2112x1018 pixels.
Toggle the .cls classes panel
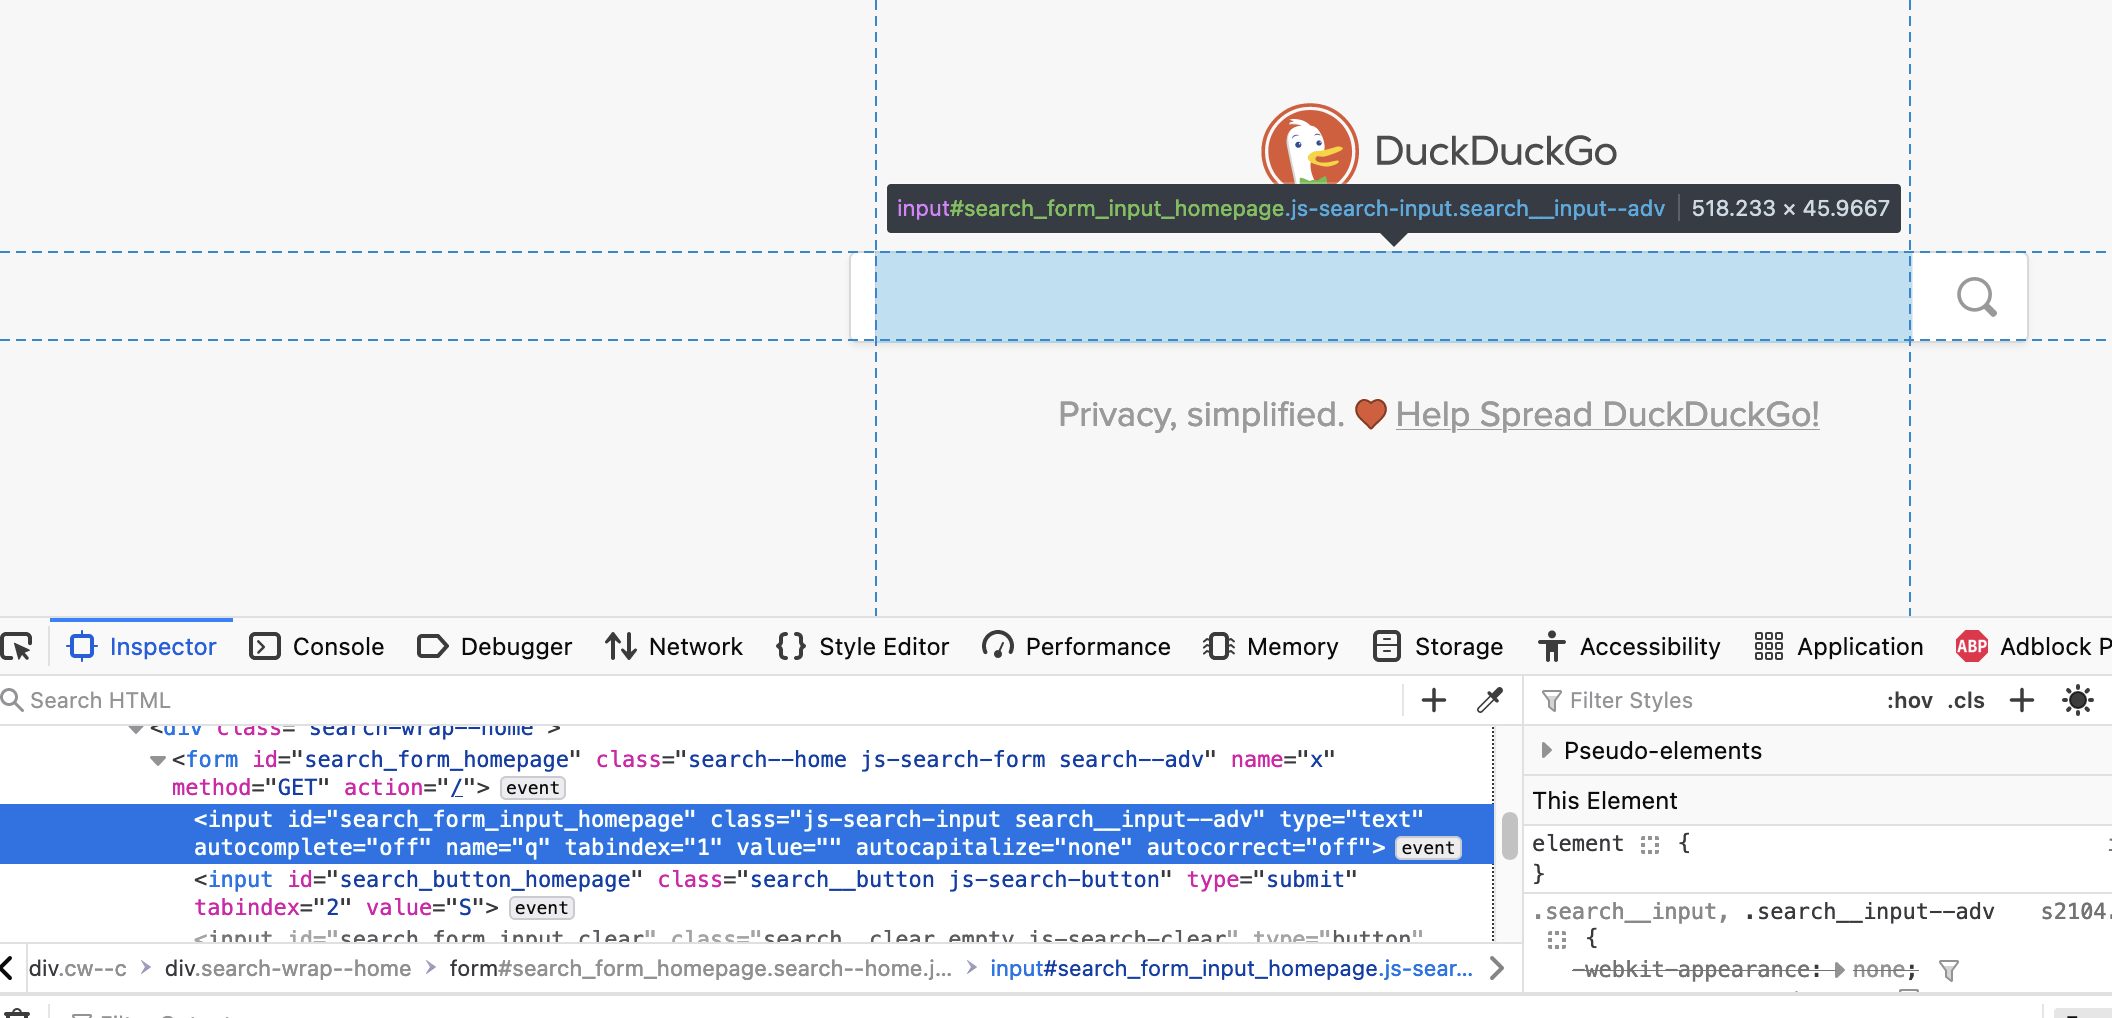point(1966,700)
